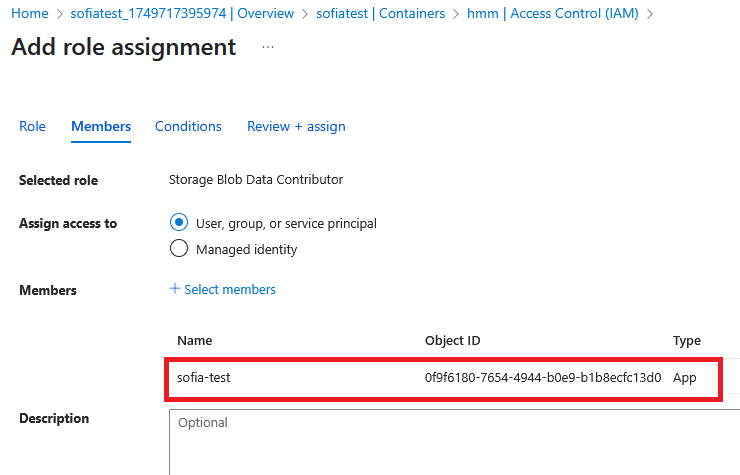Viewport: 740px width, 475px height.
Task: Open the Conditions tab
Action: pyautogui.click(x=188, y=126)
